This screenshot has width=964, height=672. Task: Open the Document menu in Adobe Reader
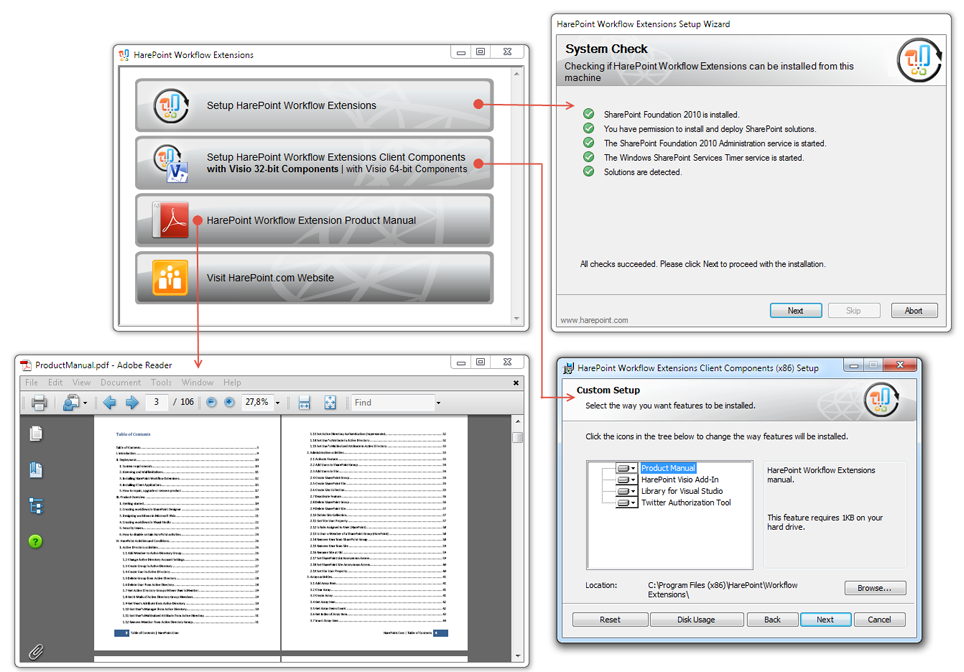click(x=120, y=382)
